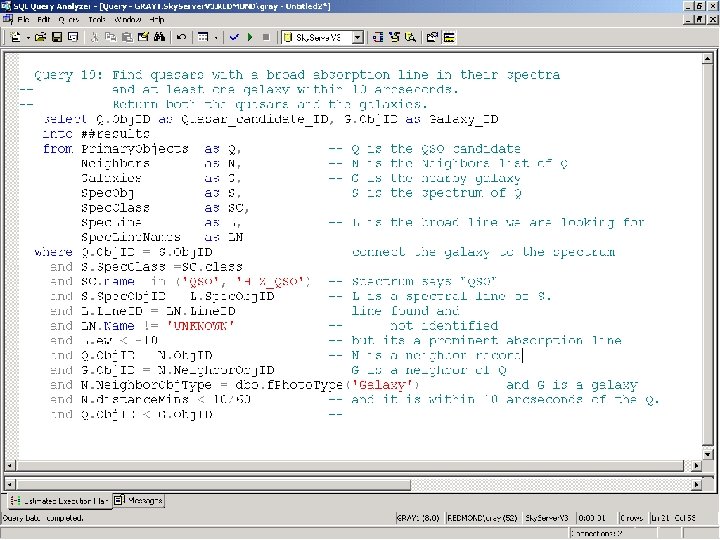
Task: Click the 'SpecLineNames as LN' line
Action: (x=162, y=237)
